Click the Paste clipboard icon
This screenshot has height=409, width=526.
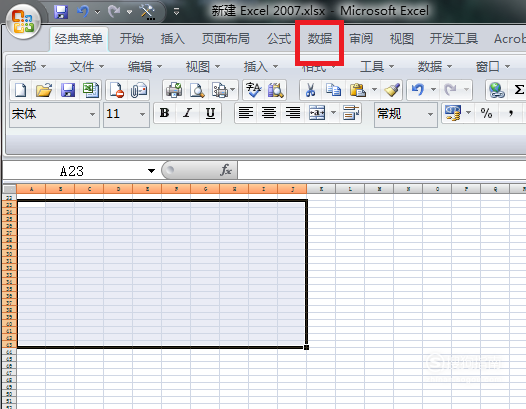(x=357, y=90)
